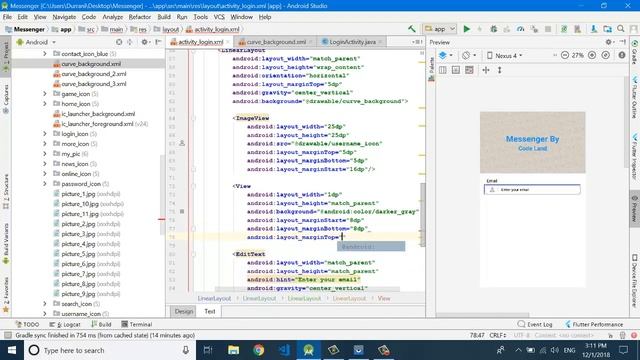640x360 pixels.
Task: Click the Email field in the preview
Action: click(x=532, y=190)
